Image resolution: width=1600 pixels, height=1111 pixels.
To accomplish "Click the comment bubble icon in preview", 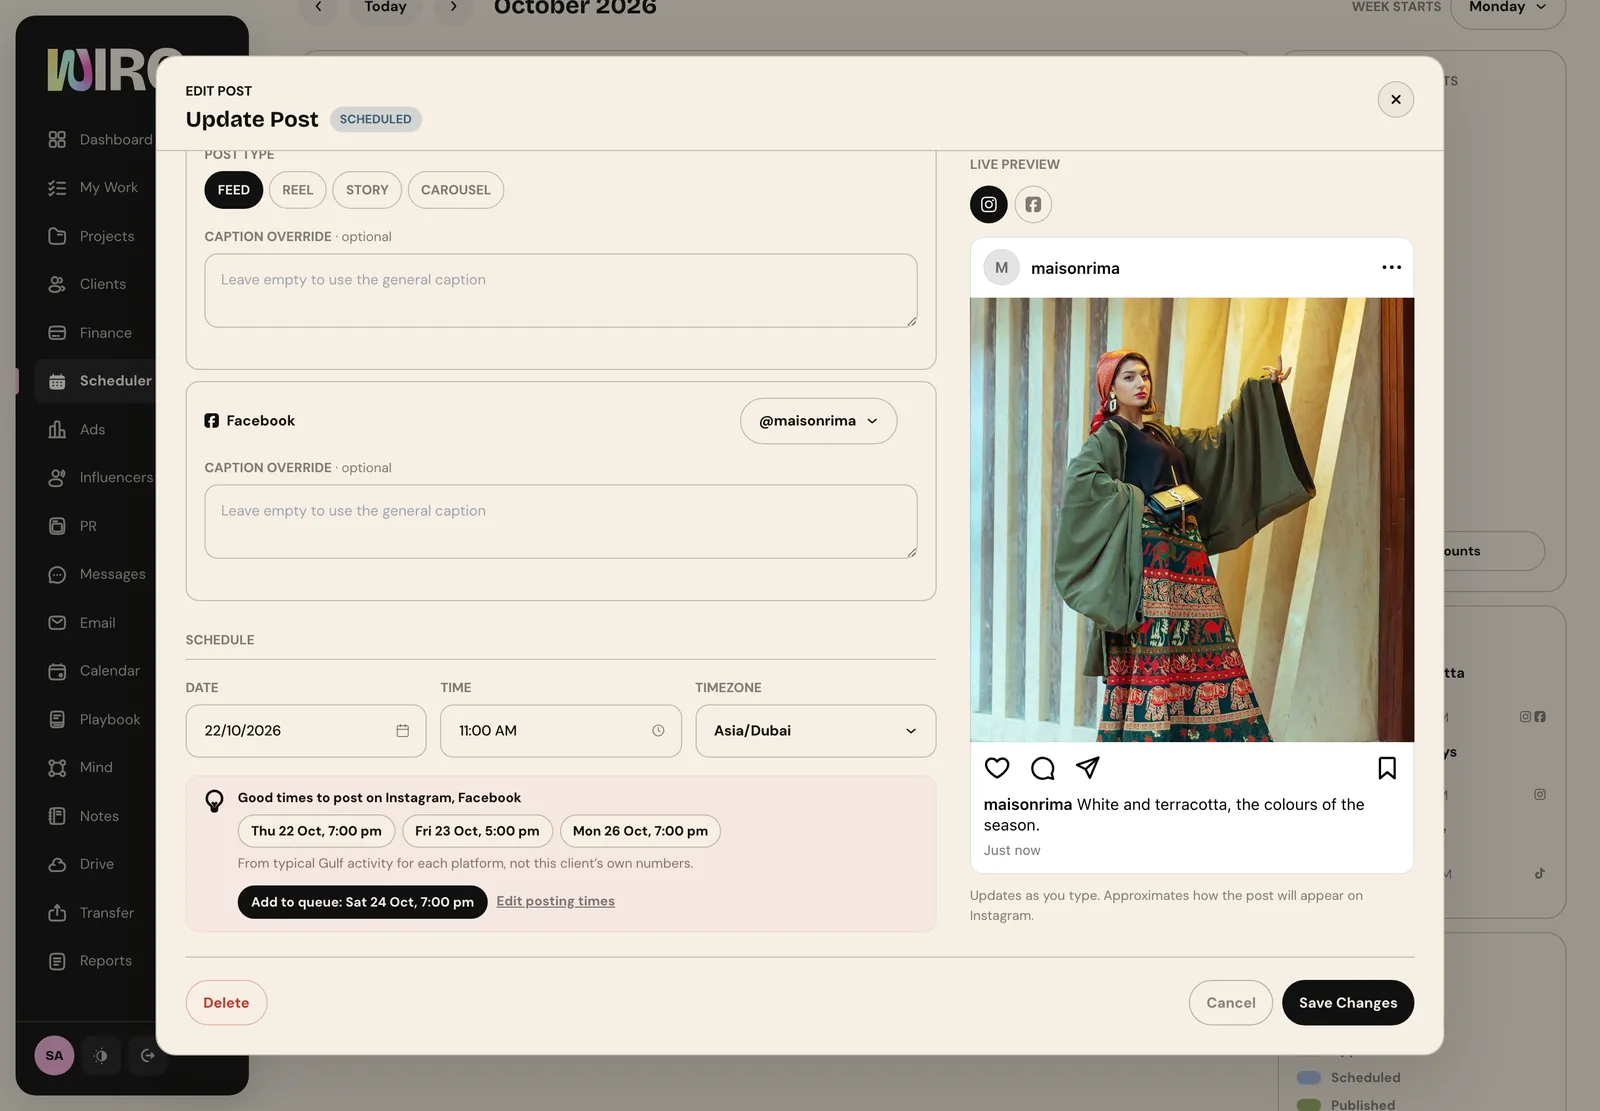I will click(x=1043, y=768).
